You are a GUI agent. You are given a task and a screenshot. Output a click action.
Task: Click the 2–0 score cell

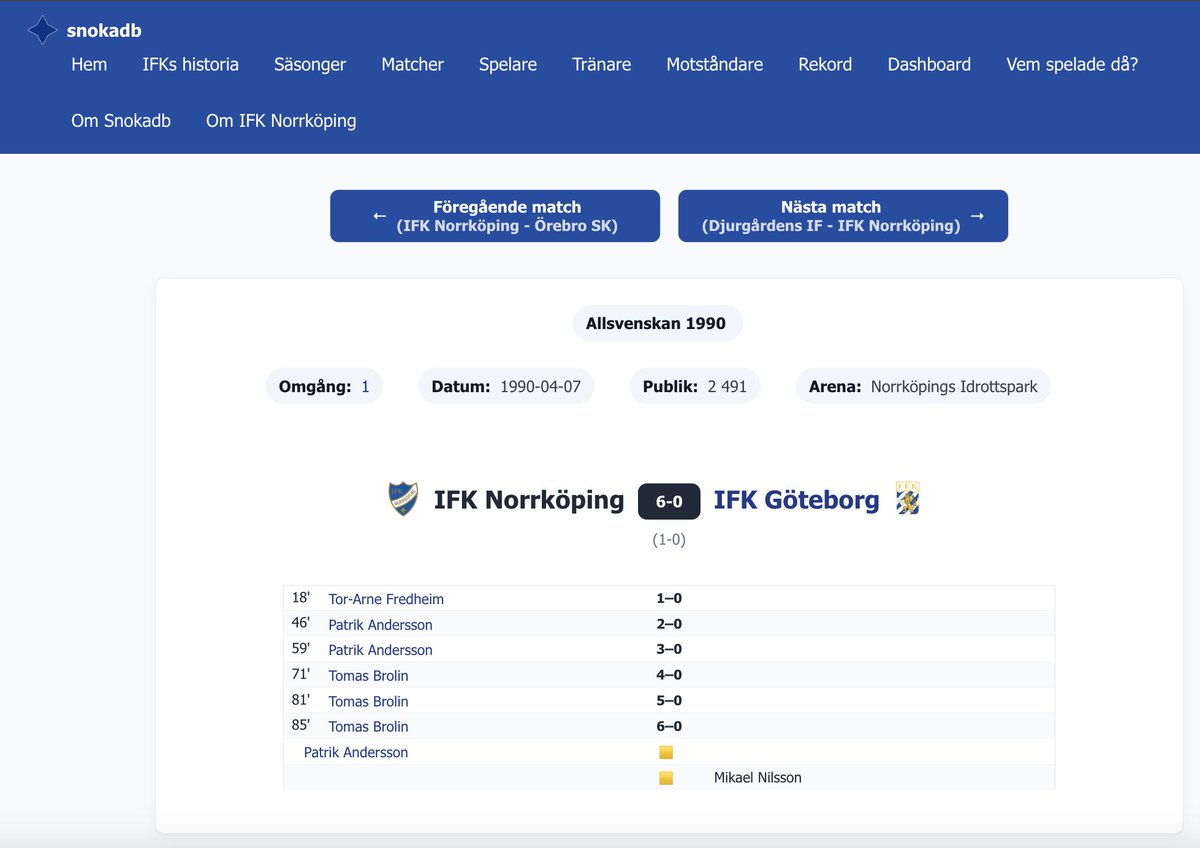click(669, 624)
